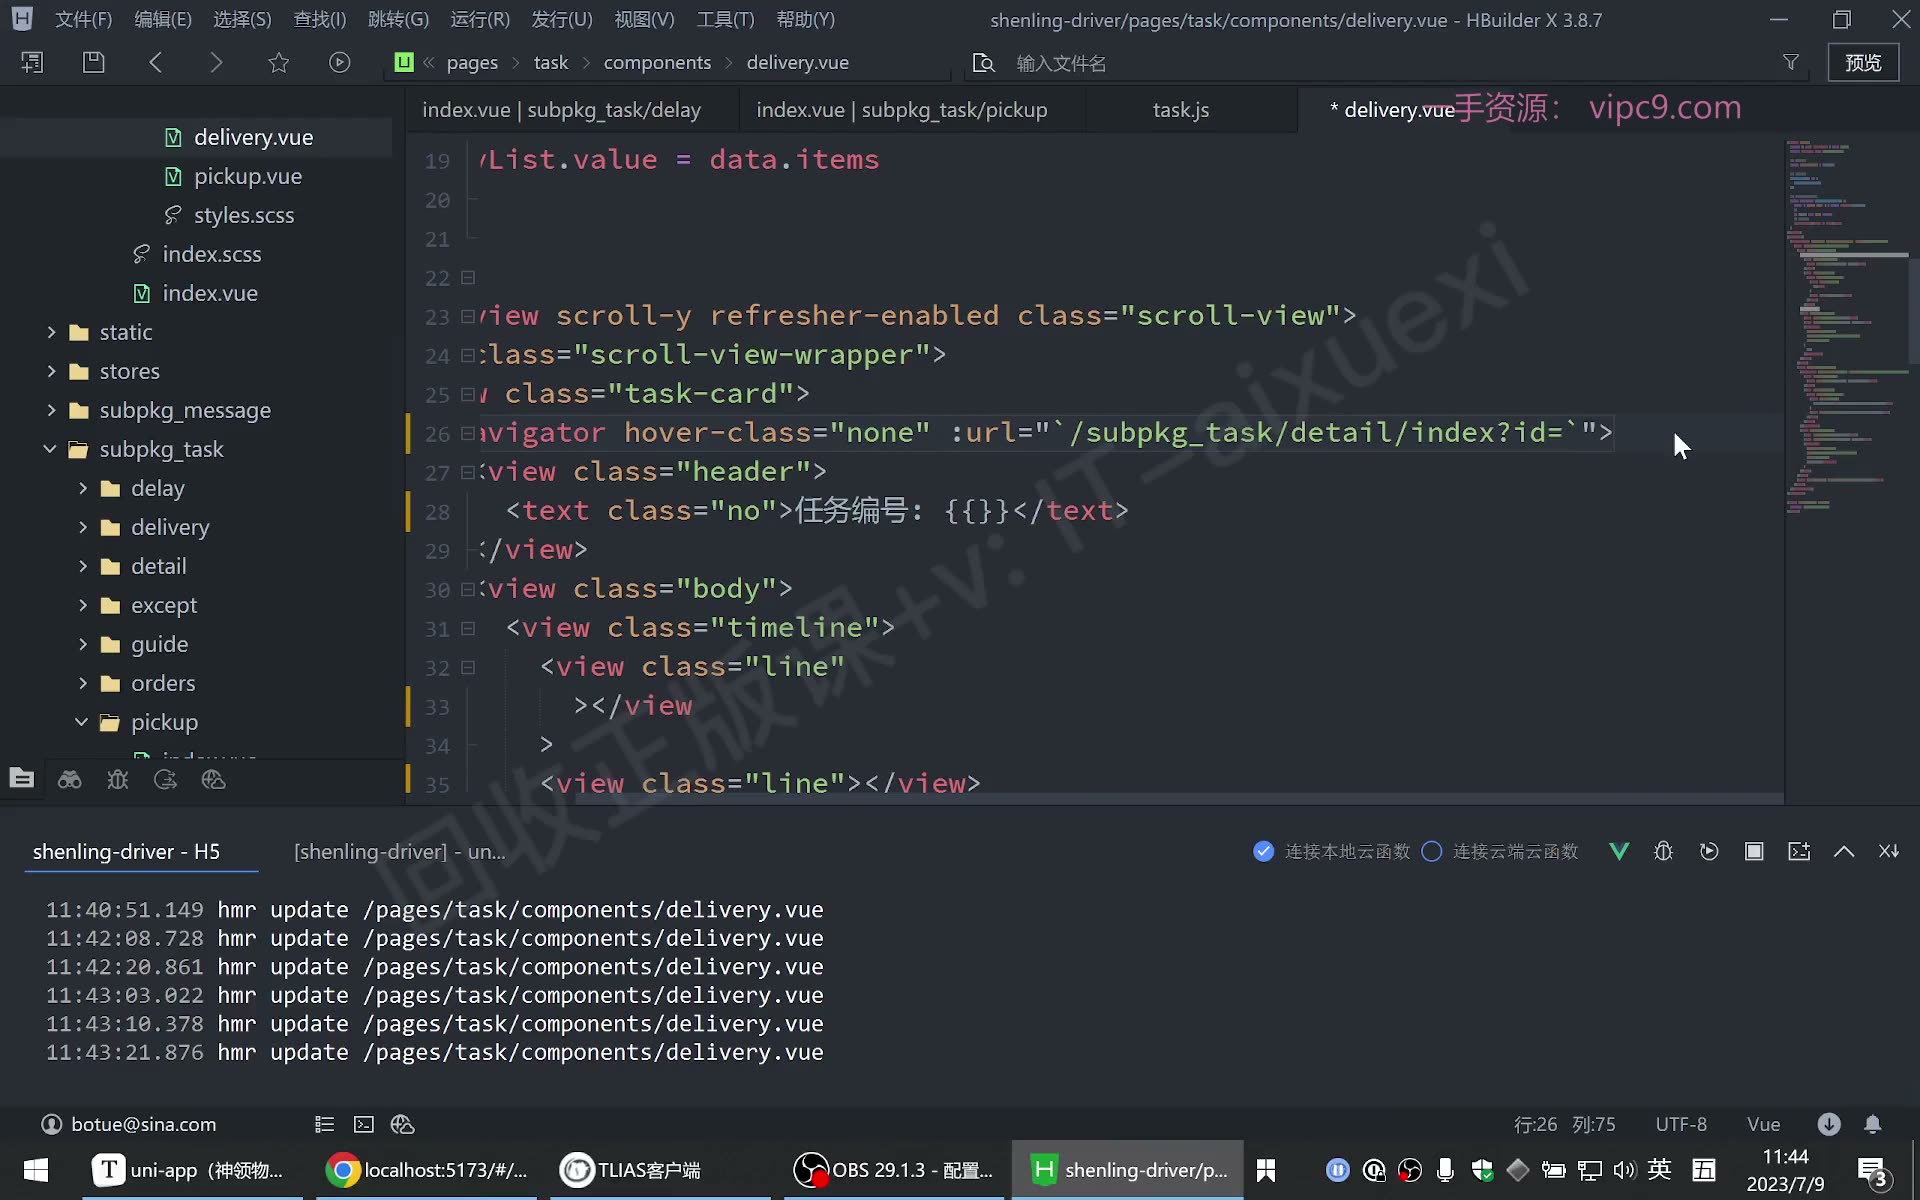Expand the static folder

(x=51, y=332)
